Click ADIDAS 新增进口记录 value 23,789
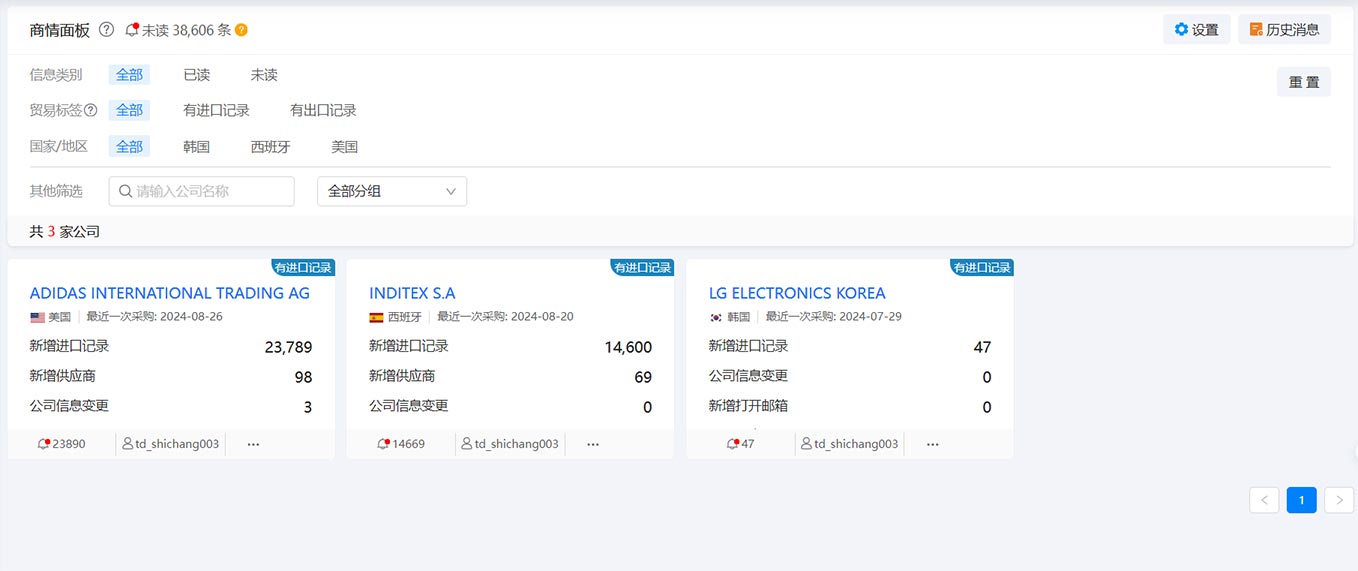 (288, 347)
